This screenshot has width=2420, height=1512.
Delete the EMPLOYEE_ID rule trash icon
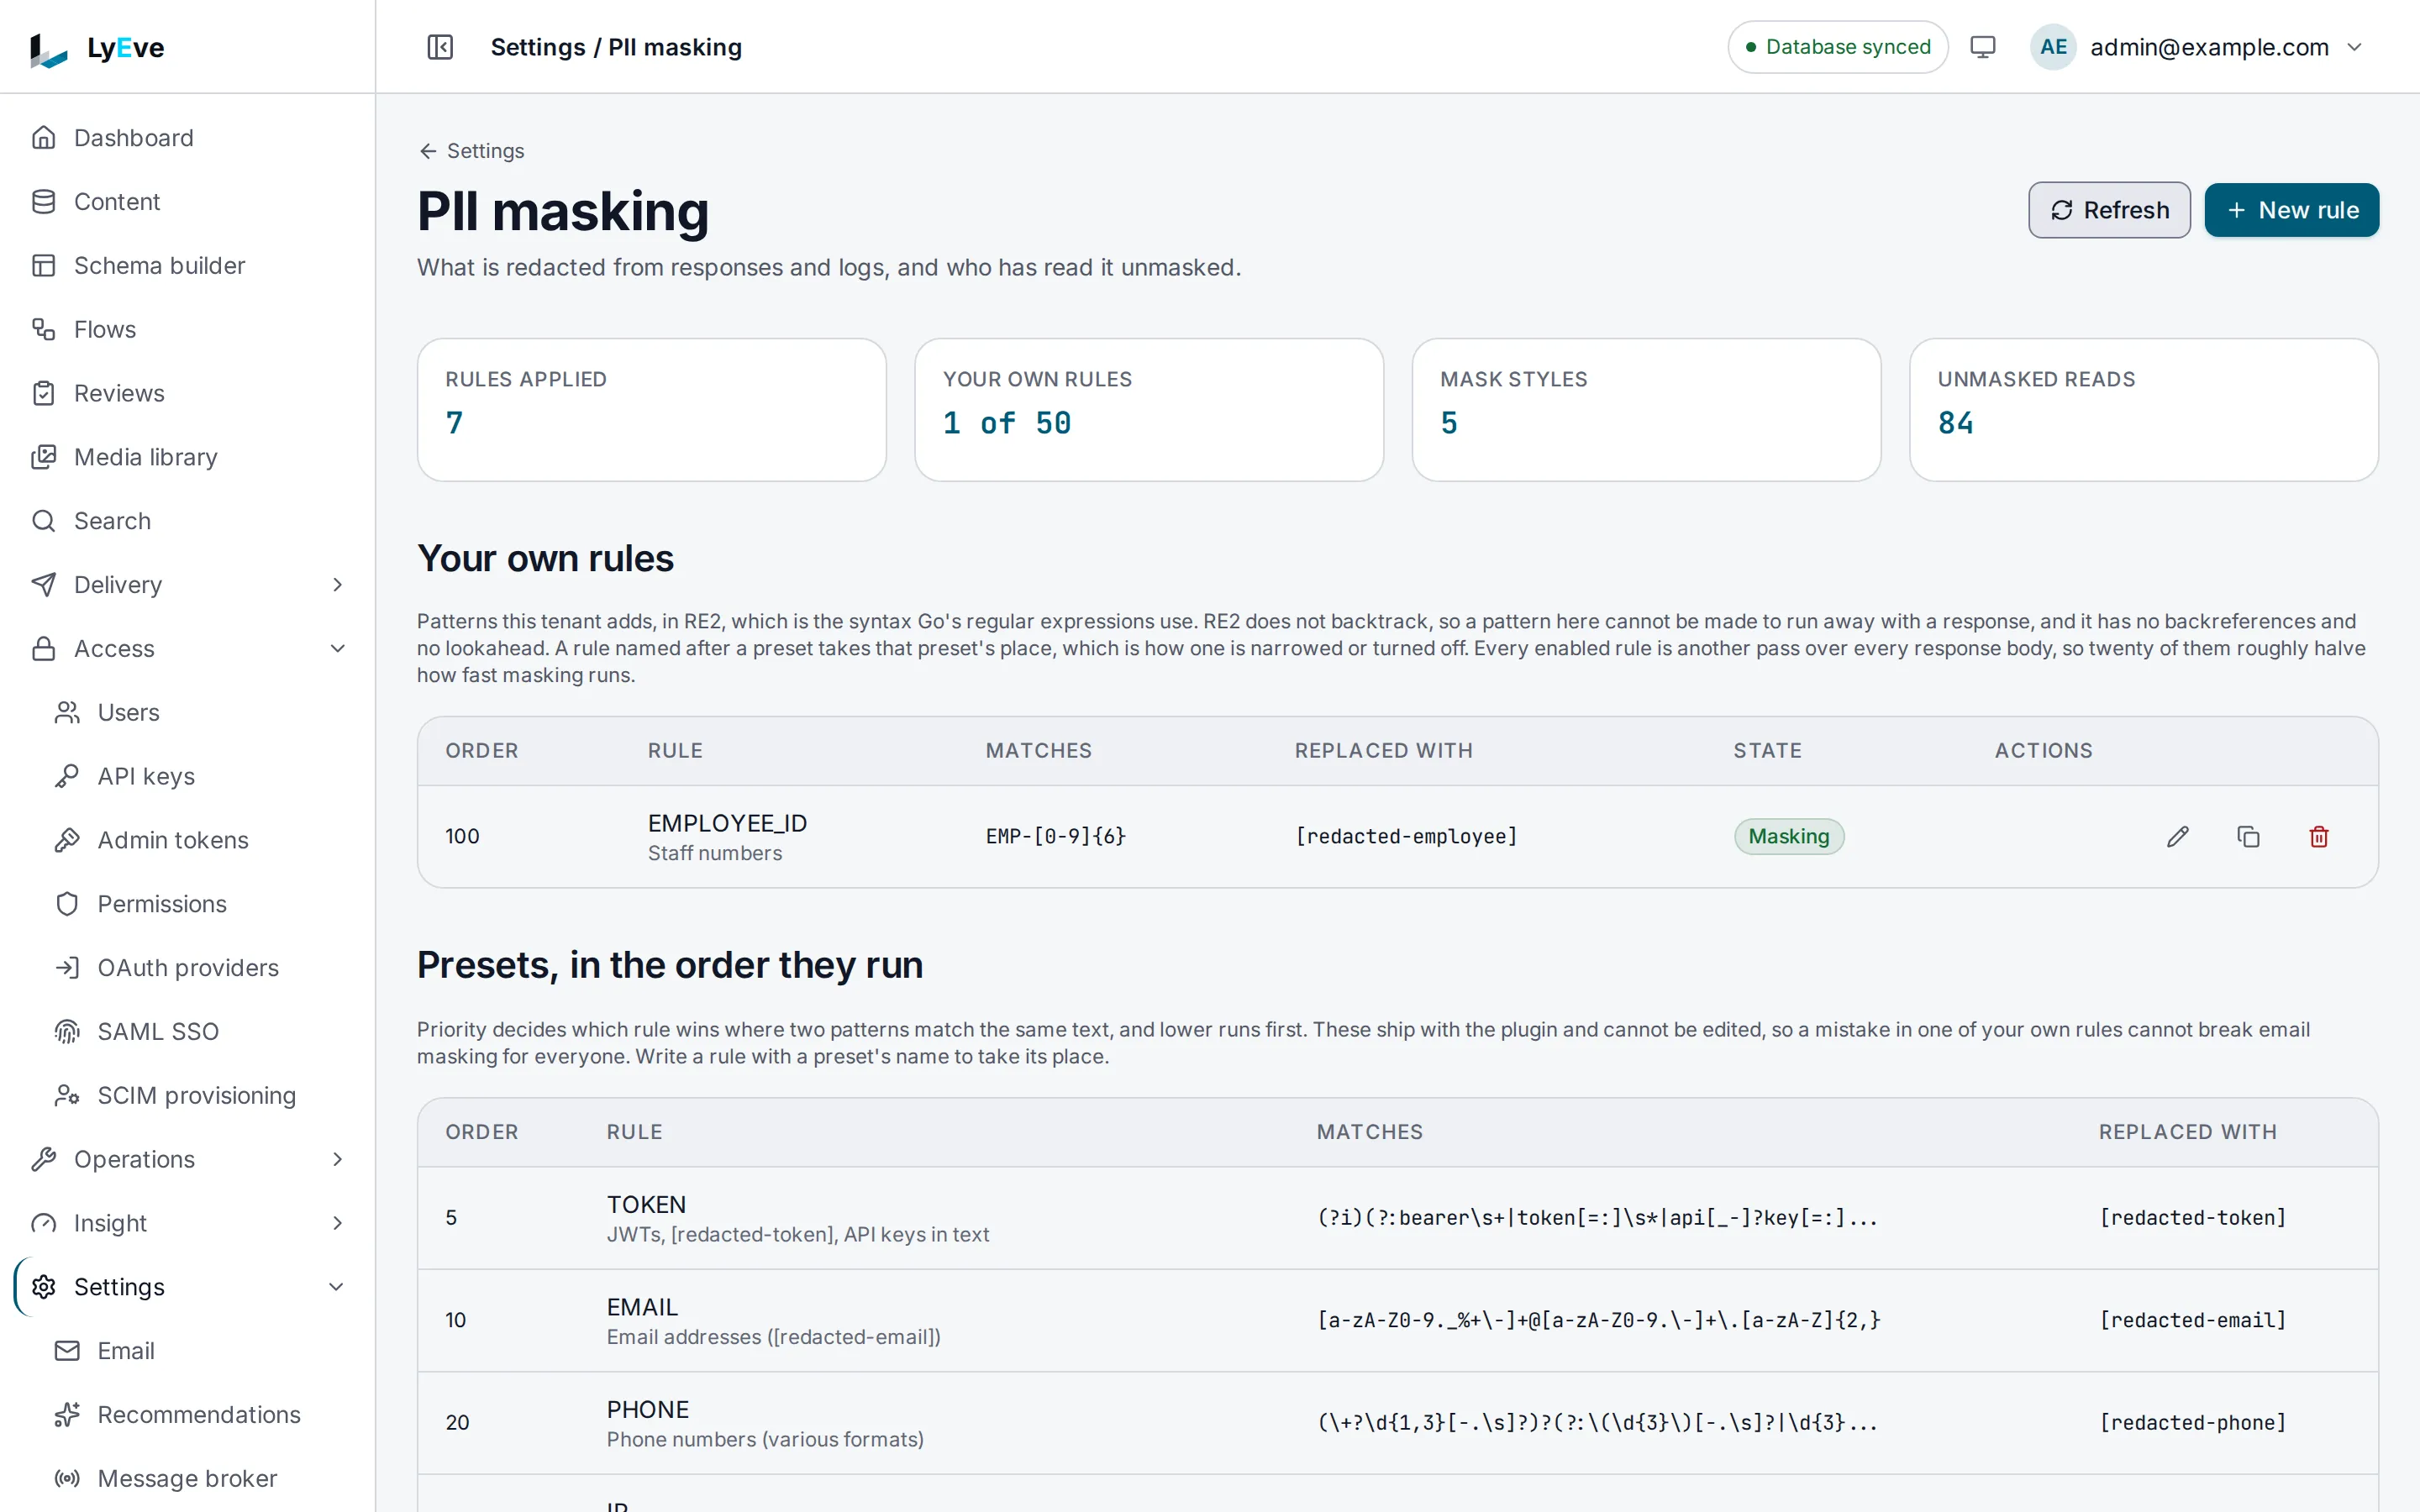coord(2319,837)
